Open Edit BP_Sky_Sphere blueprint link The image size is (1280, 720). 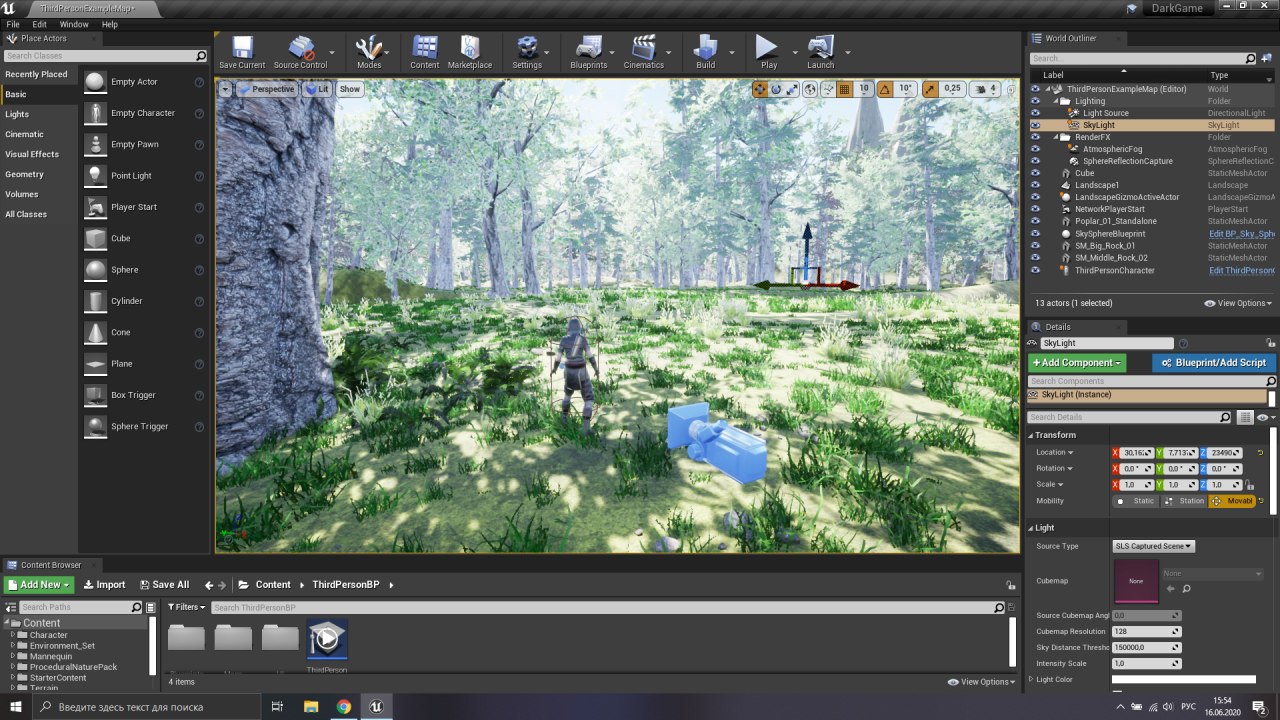point(1242,234)
